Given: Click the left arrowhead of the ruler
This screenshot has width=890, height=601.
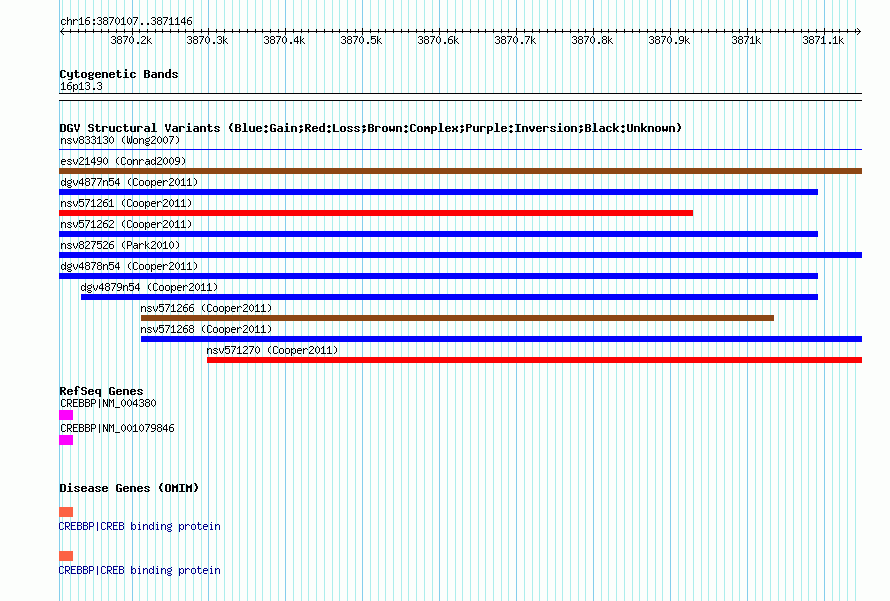Looking at the screenshot, I should click(x=62, y=31).
